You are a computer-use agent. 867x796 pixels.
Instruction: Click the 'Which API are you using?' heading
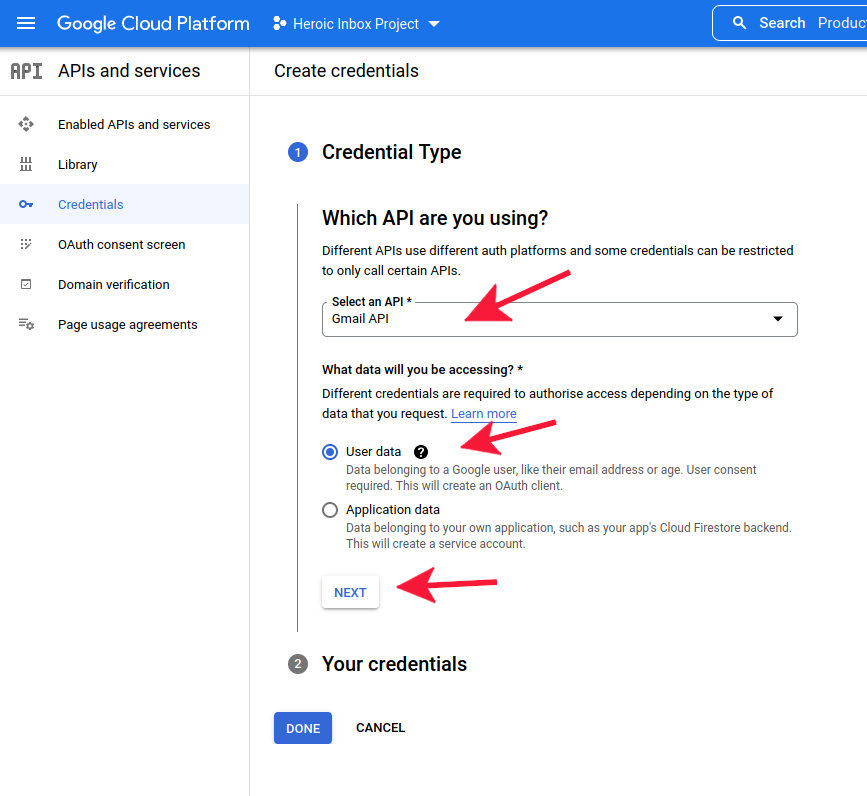click(435, 218)
